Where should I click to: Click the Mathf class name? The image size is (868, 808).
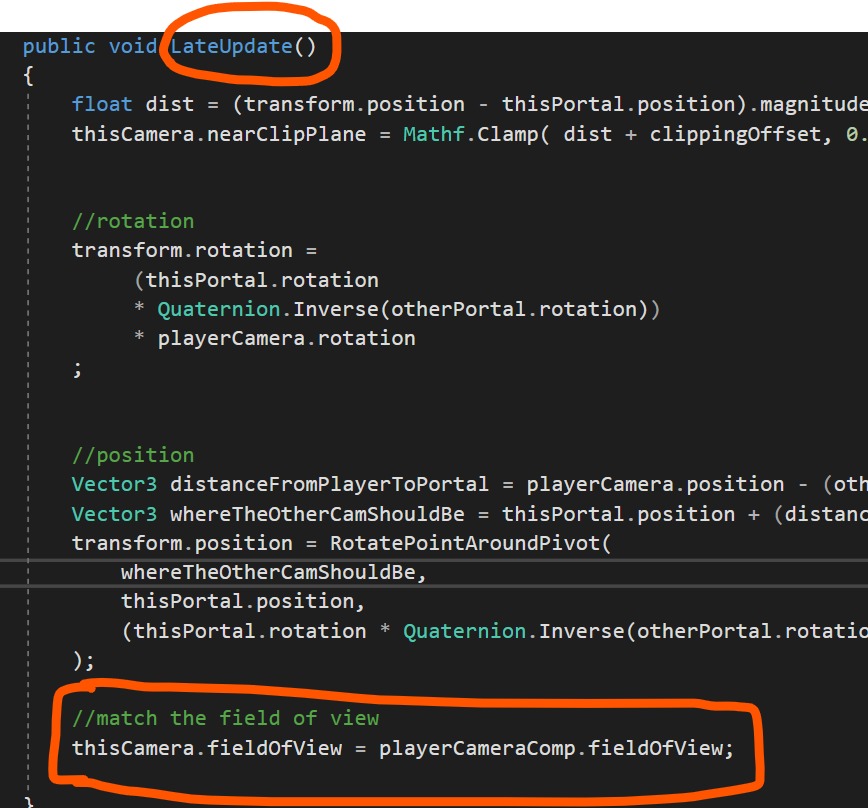[434, 134]
